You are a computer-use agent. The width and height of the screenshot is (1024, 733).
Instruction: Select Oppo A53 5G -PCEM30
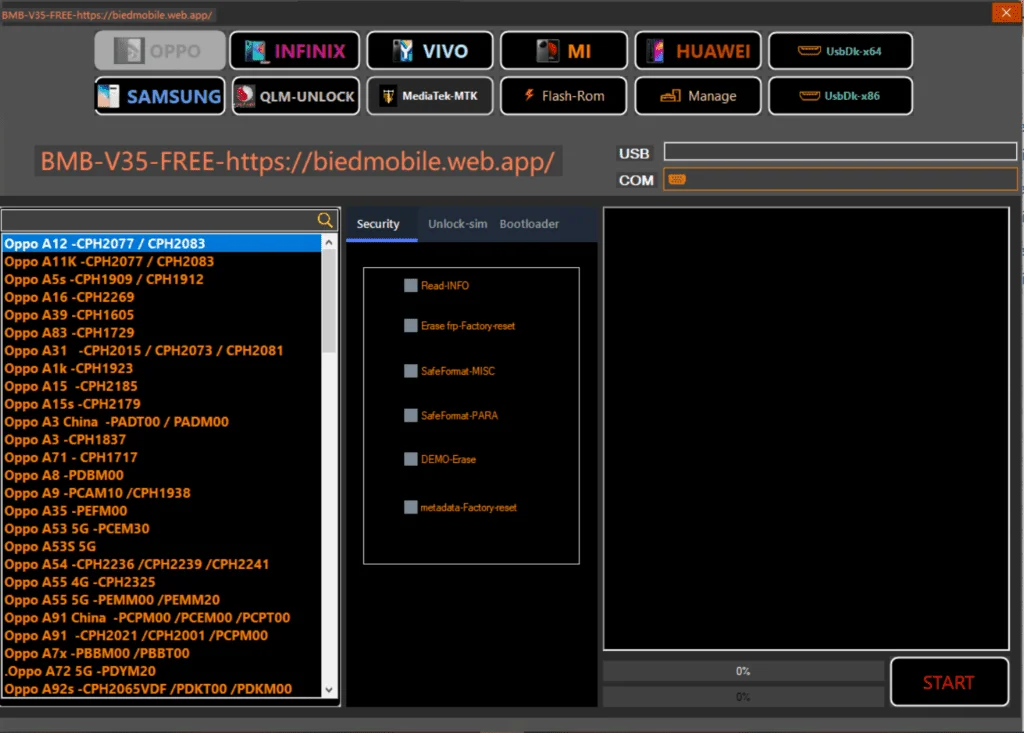tap(162, 529)
